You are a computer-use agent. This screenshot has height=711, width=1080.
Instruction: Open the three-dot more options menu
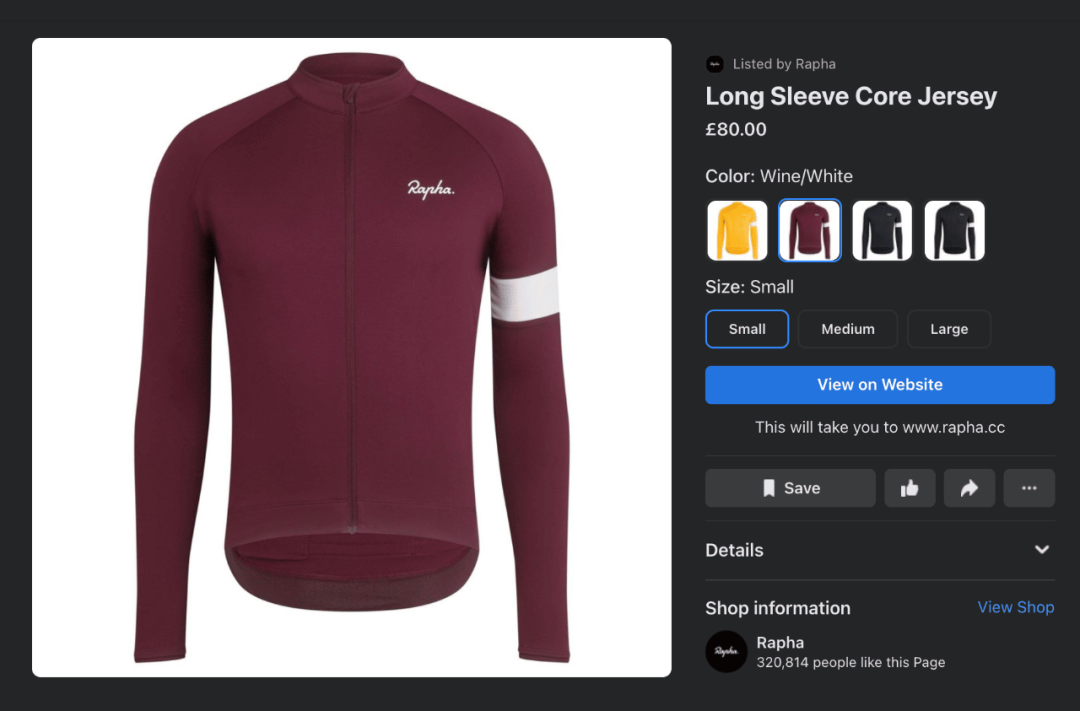(x=1029, y=488)
